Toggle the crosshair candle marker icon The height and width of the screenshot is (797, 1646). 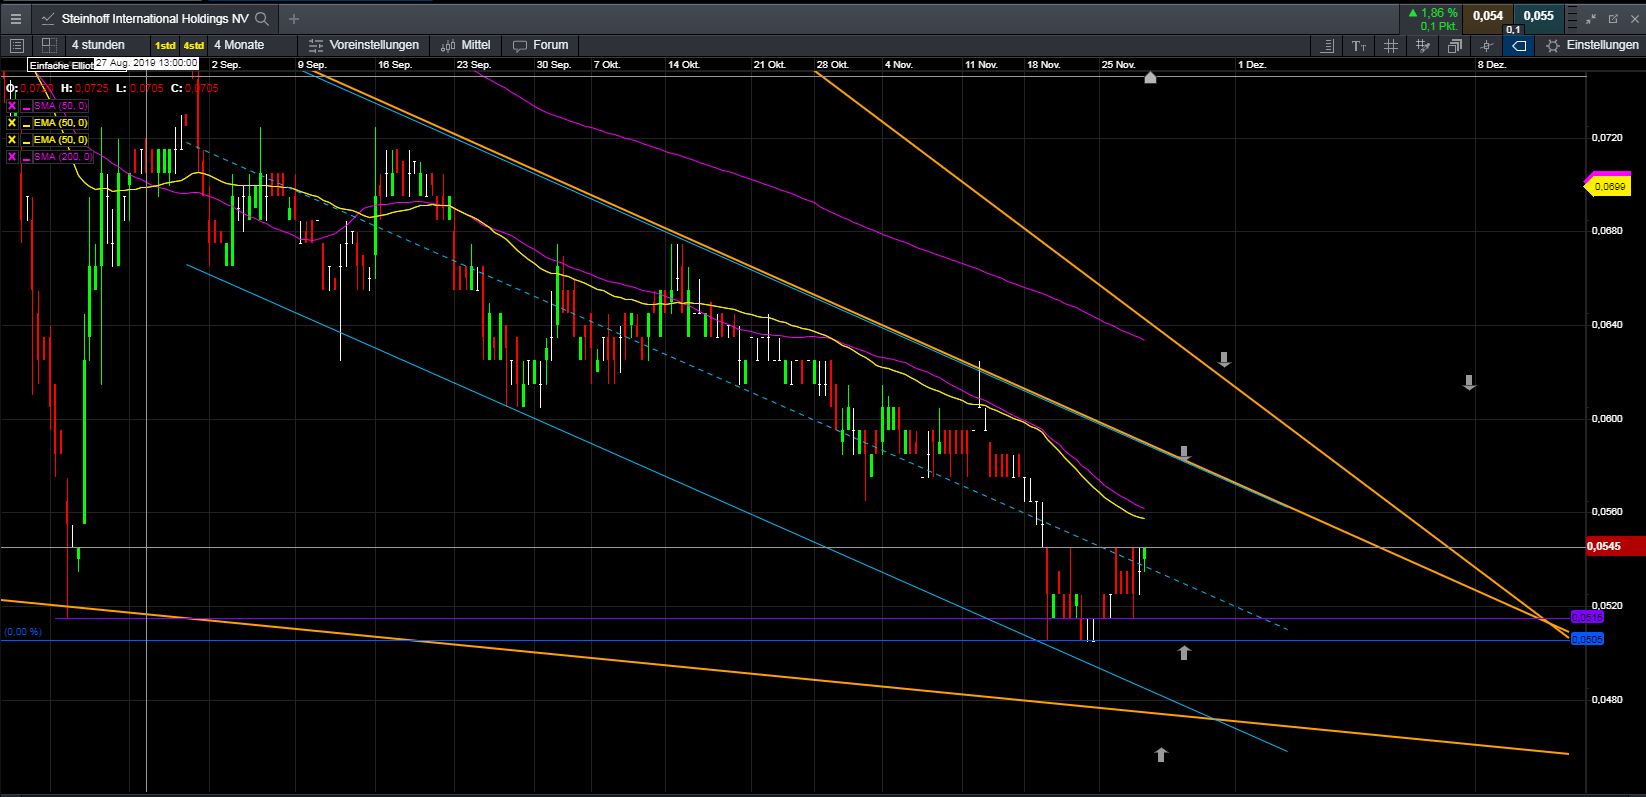tap(1487, 45)
